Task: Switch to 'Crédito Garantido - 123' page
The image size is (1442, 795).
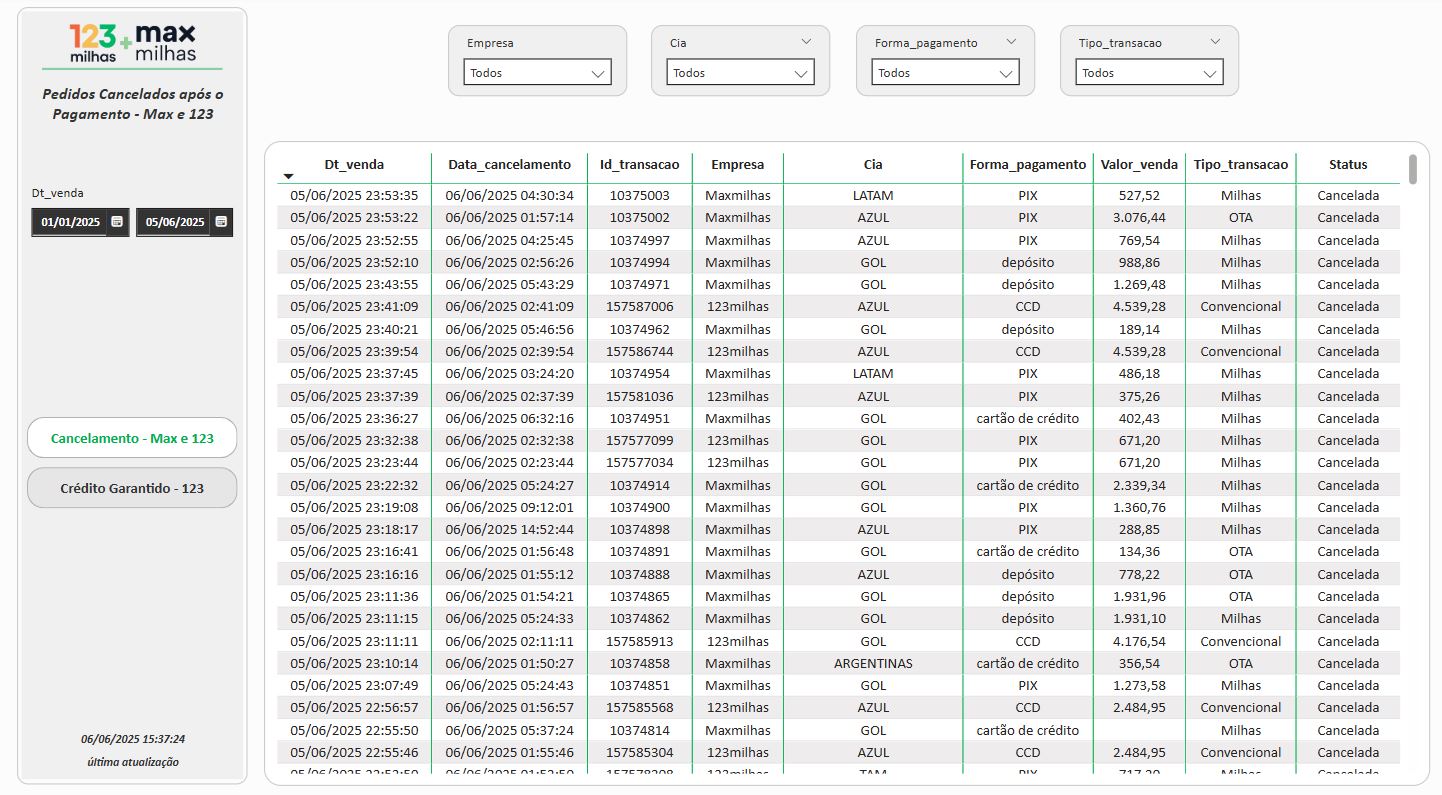Action: (x=132, y=488)
